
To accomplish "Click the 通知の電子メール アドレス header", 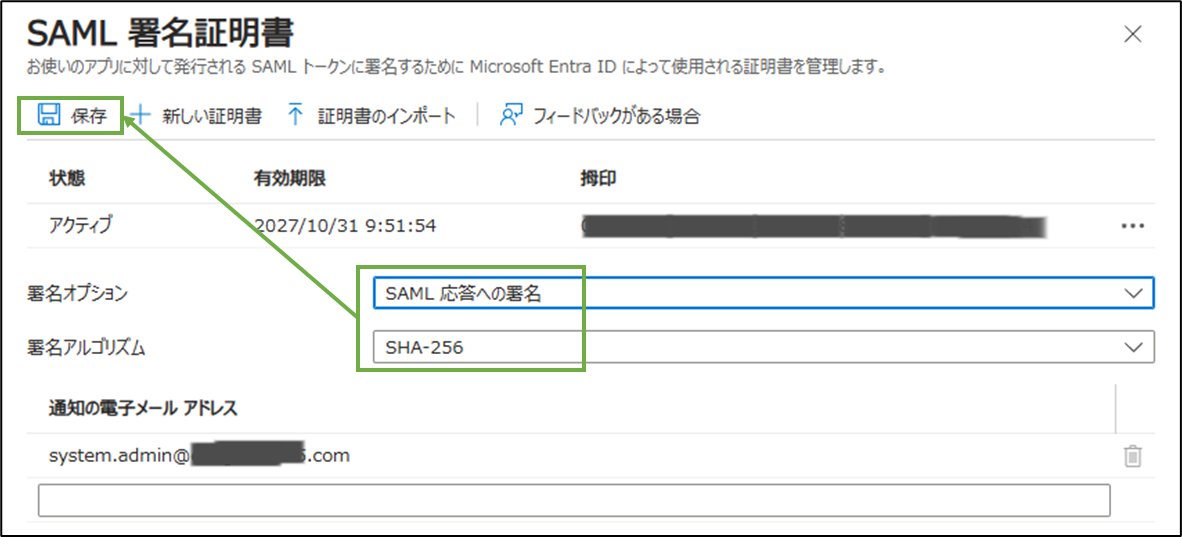I will pos(142,409).
